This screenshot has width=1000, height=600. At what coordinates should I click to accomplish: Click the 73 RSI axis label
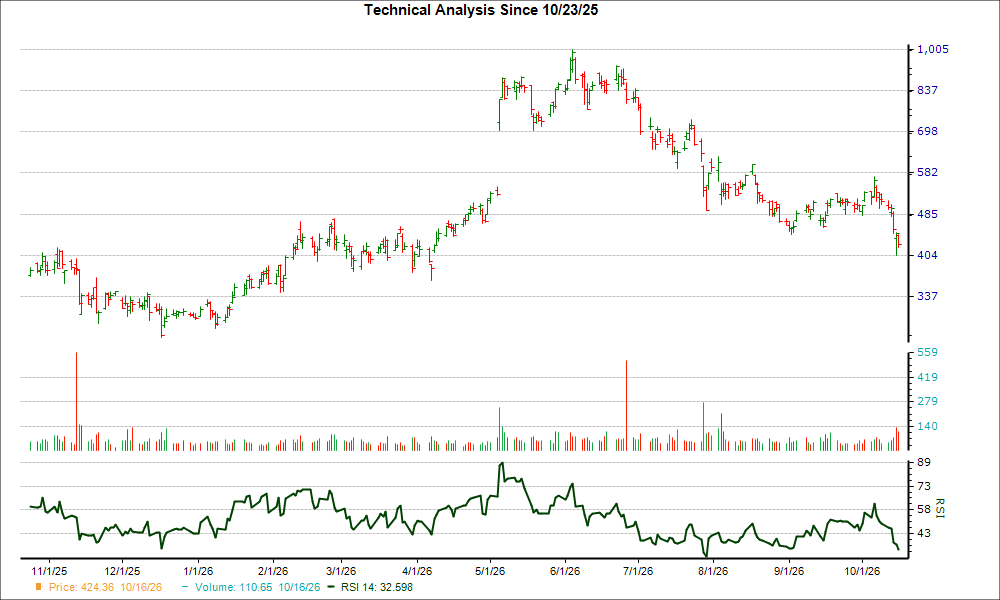coord(924,487)
